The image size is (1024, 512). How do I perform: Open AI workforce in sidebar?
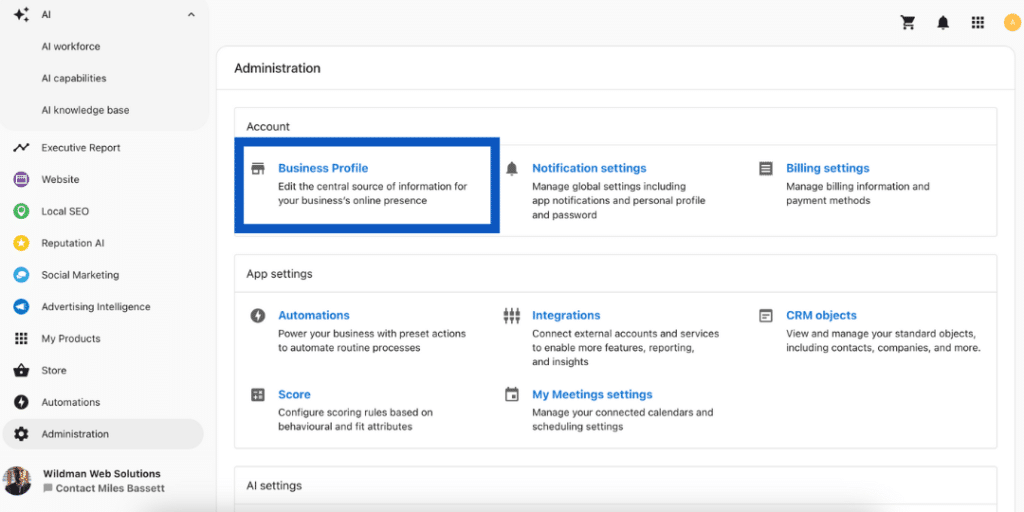click(71, 46)
